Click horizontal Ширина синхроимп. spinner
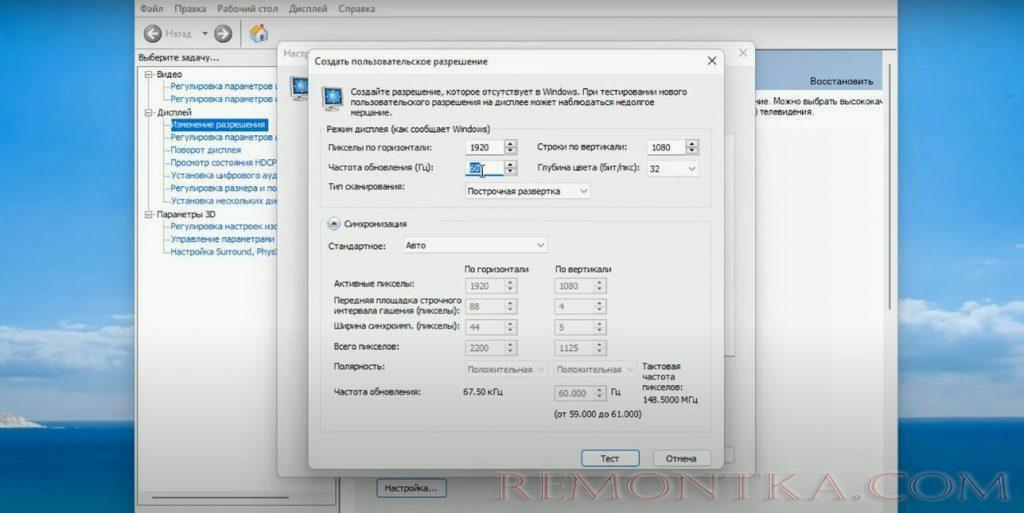The image size is (1024, 513). [x=511, y=327]
